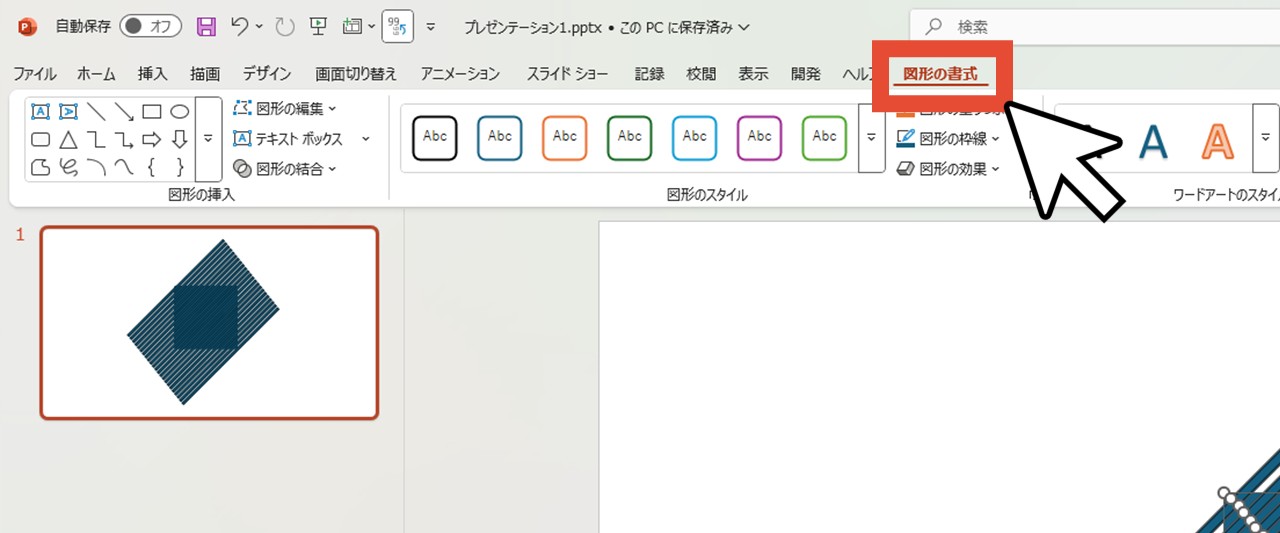Select the right block arrow shape

tap(152, 139)
